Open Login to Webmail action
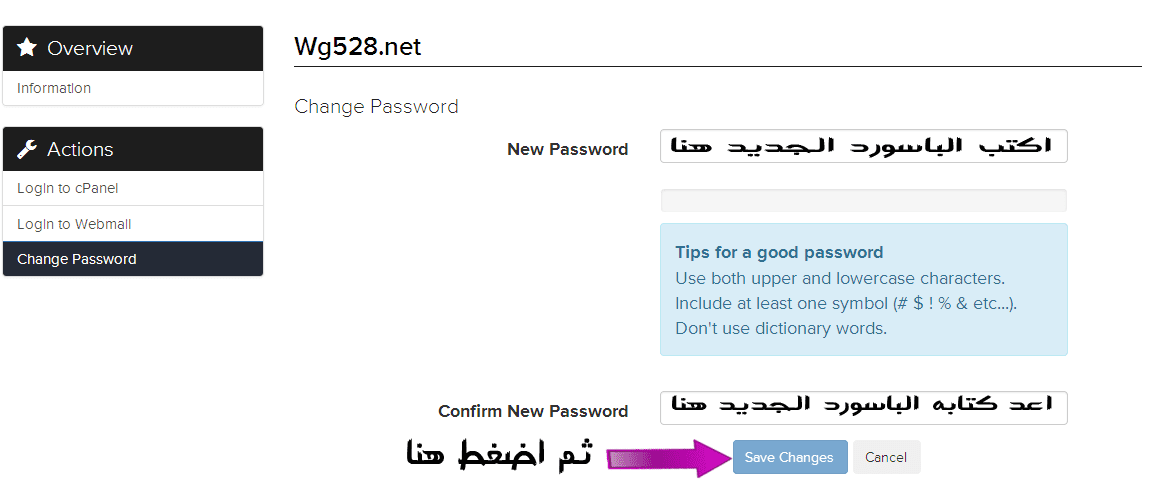1156x495 pixels. coord(74,224)
